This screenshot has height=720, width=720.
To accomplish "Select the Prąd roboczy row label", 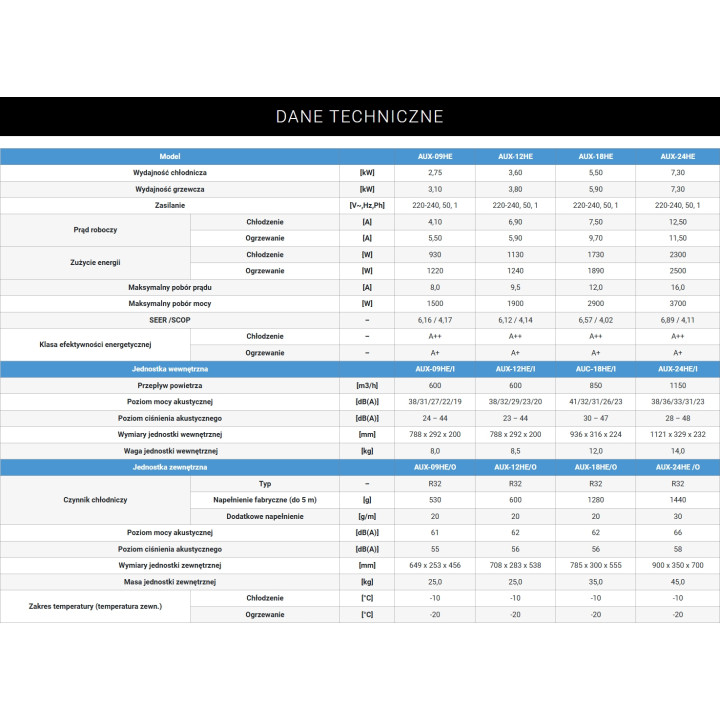I will point(95,230).
